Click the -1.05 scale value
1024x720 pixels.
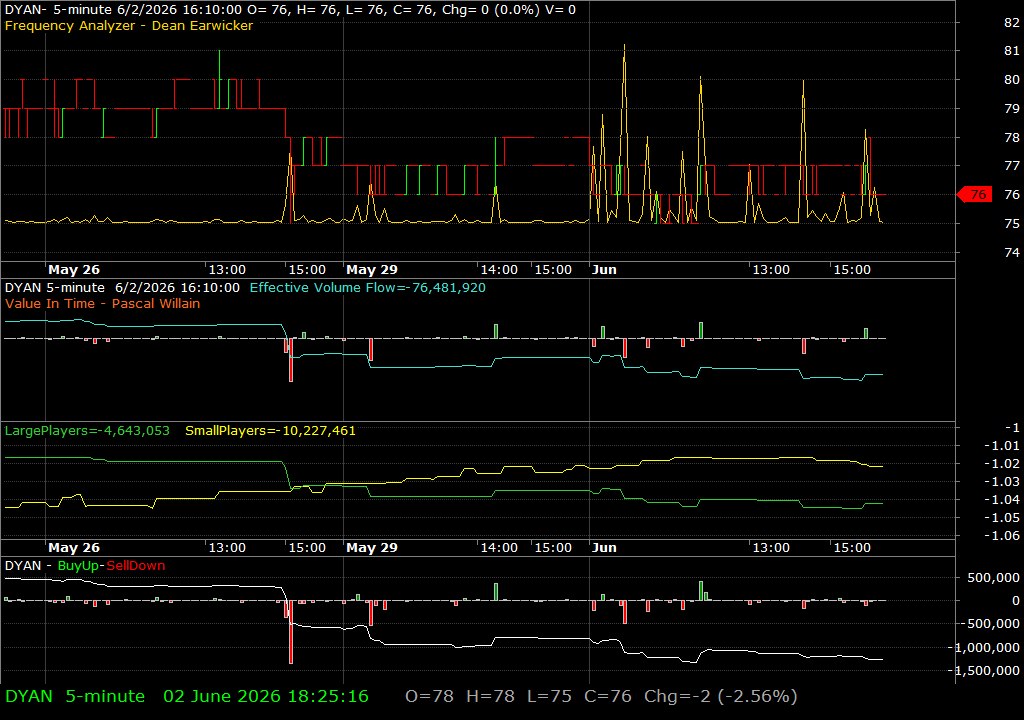pyautogui.click(x=1002, y=517)
